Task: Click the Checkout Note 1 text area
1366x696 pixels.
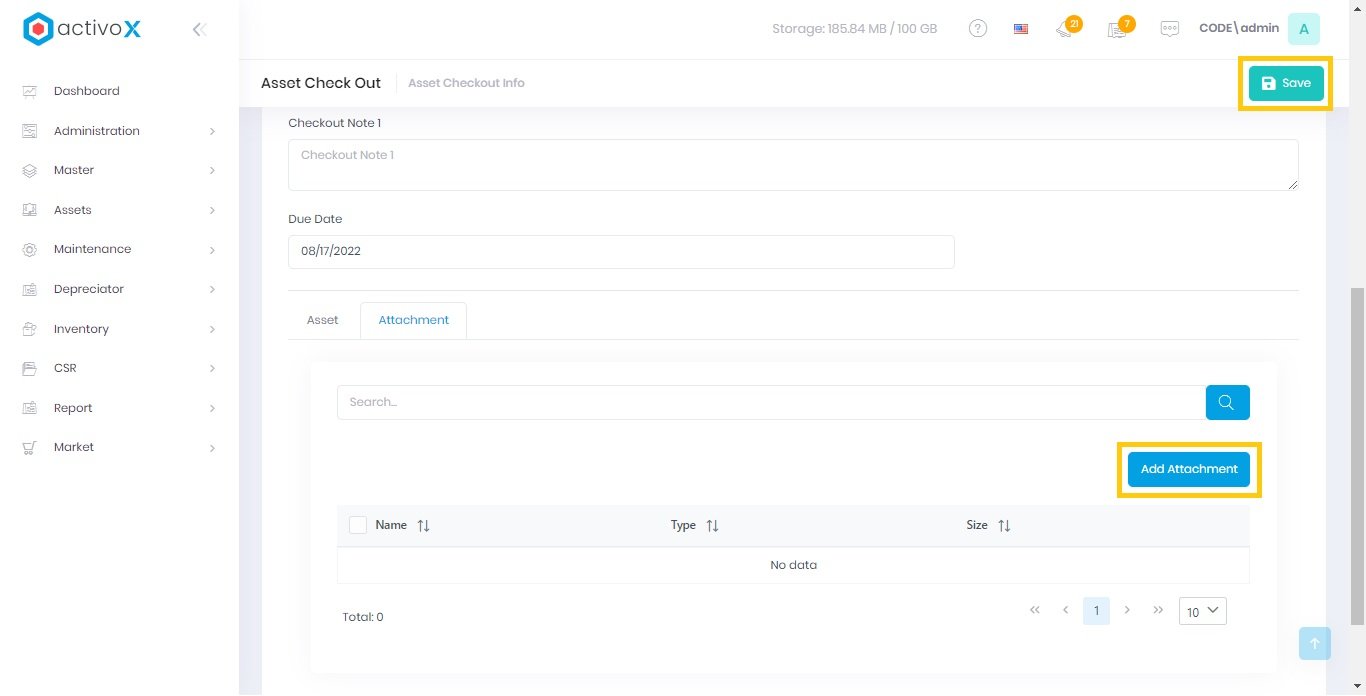Action: pos(792,165)
